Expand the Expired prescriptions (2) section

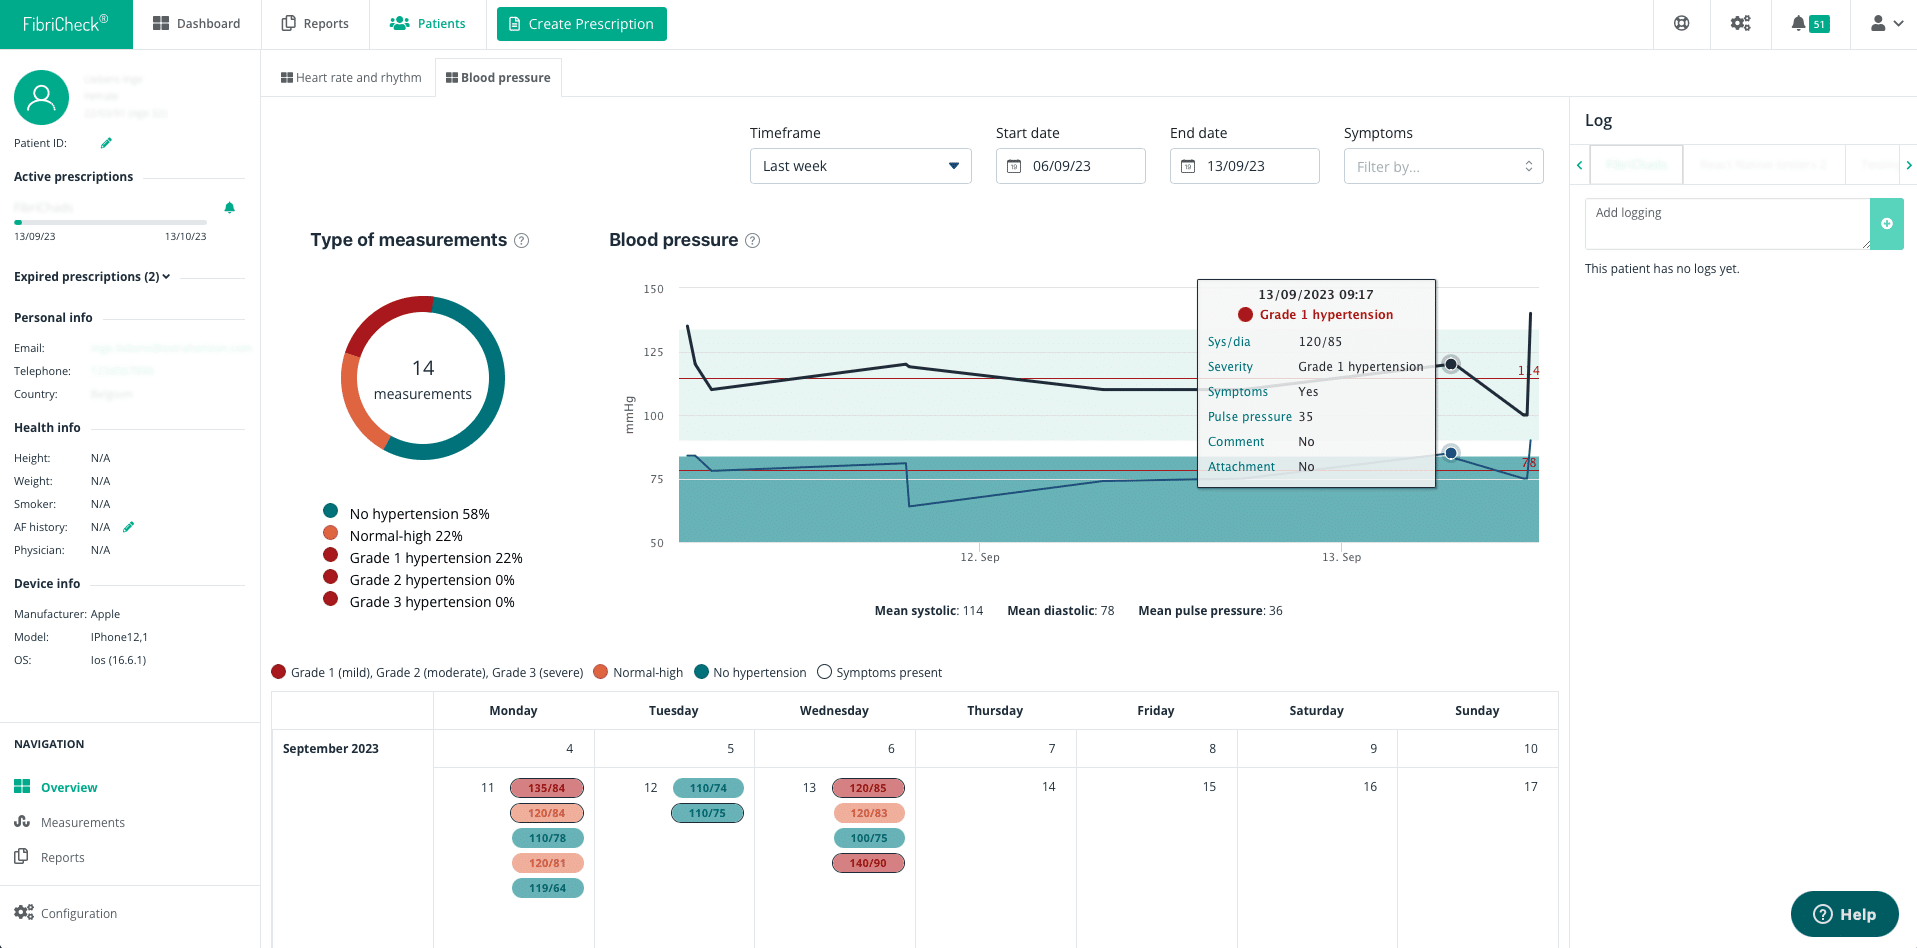(92, 277)
